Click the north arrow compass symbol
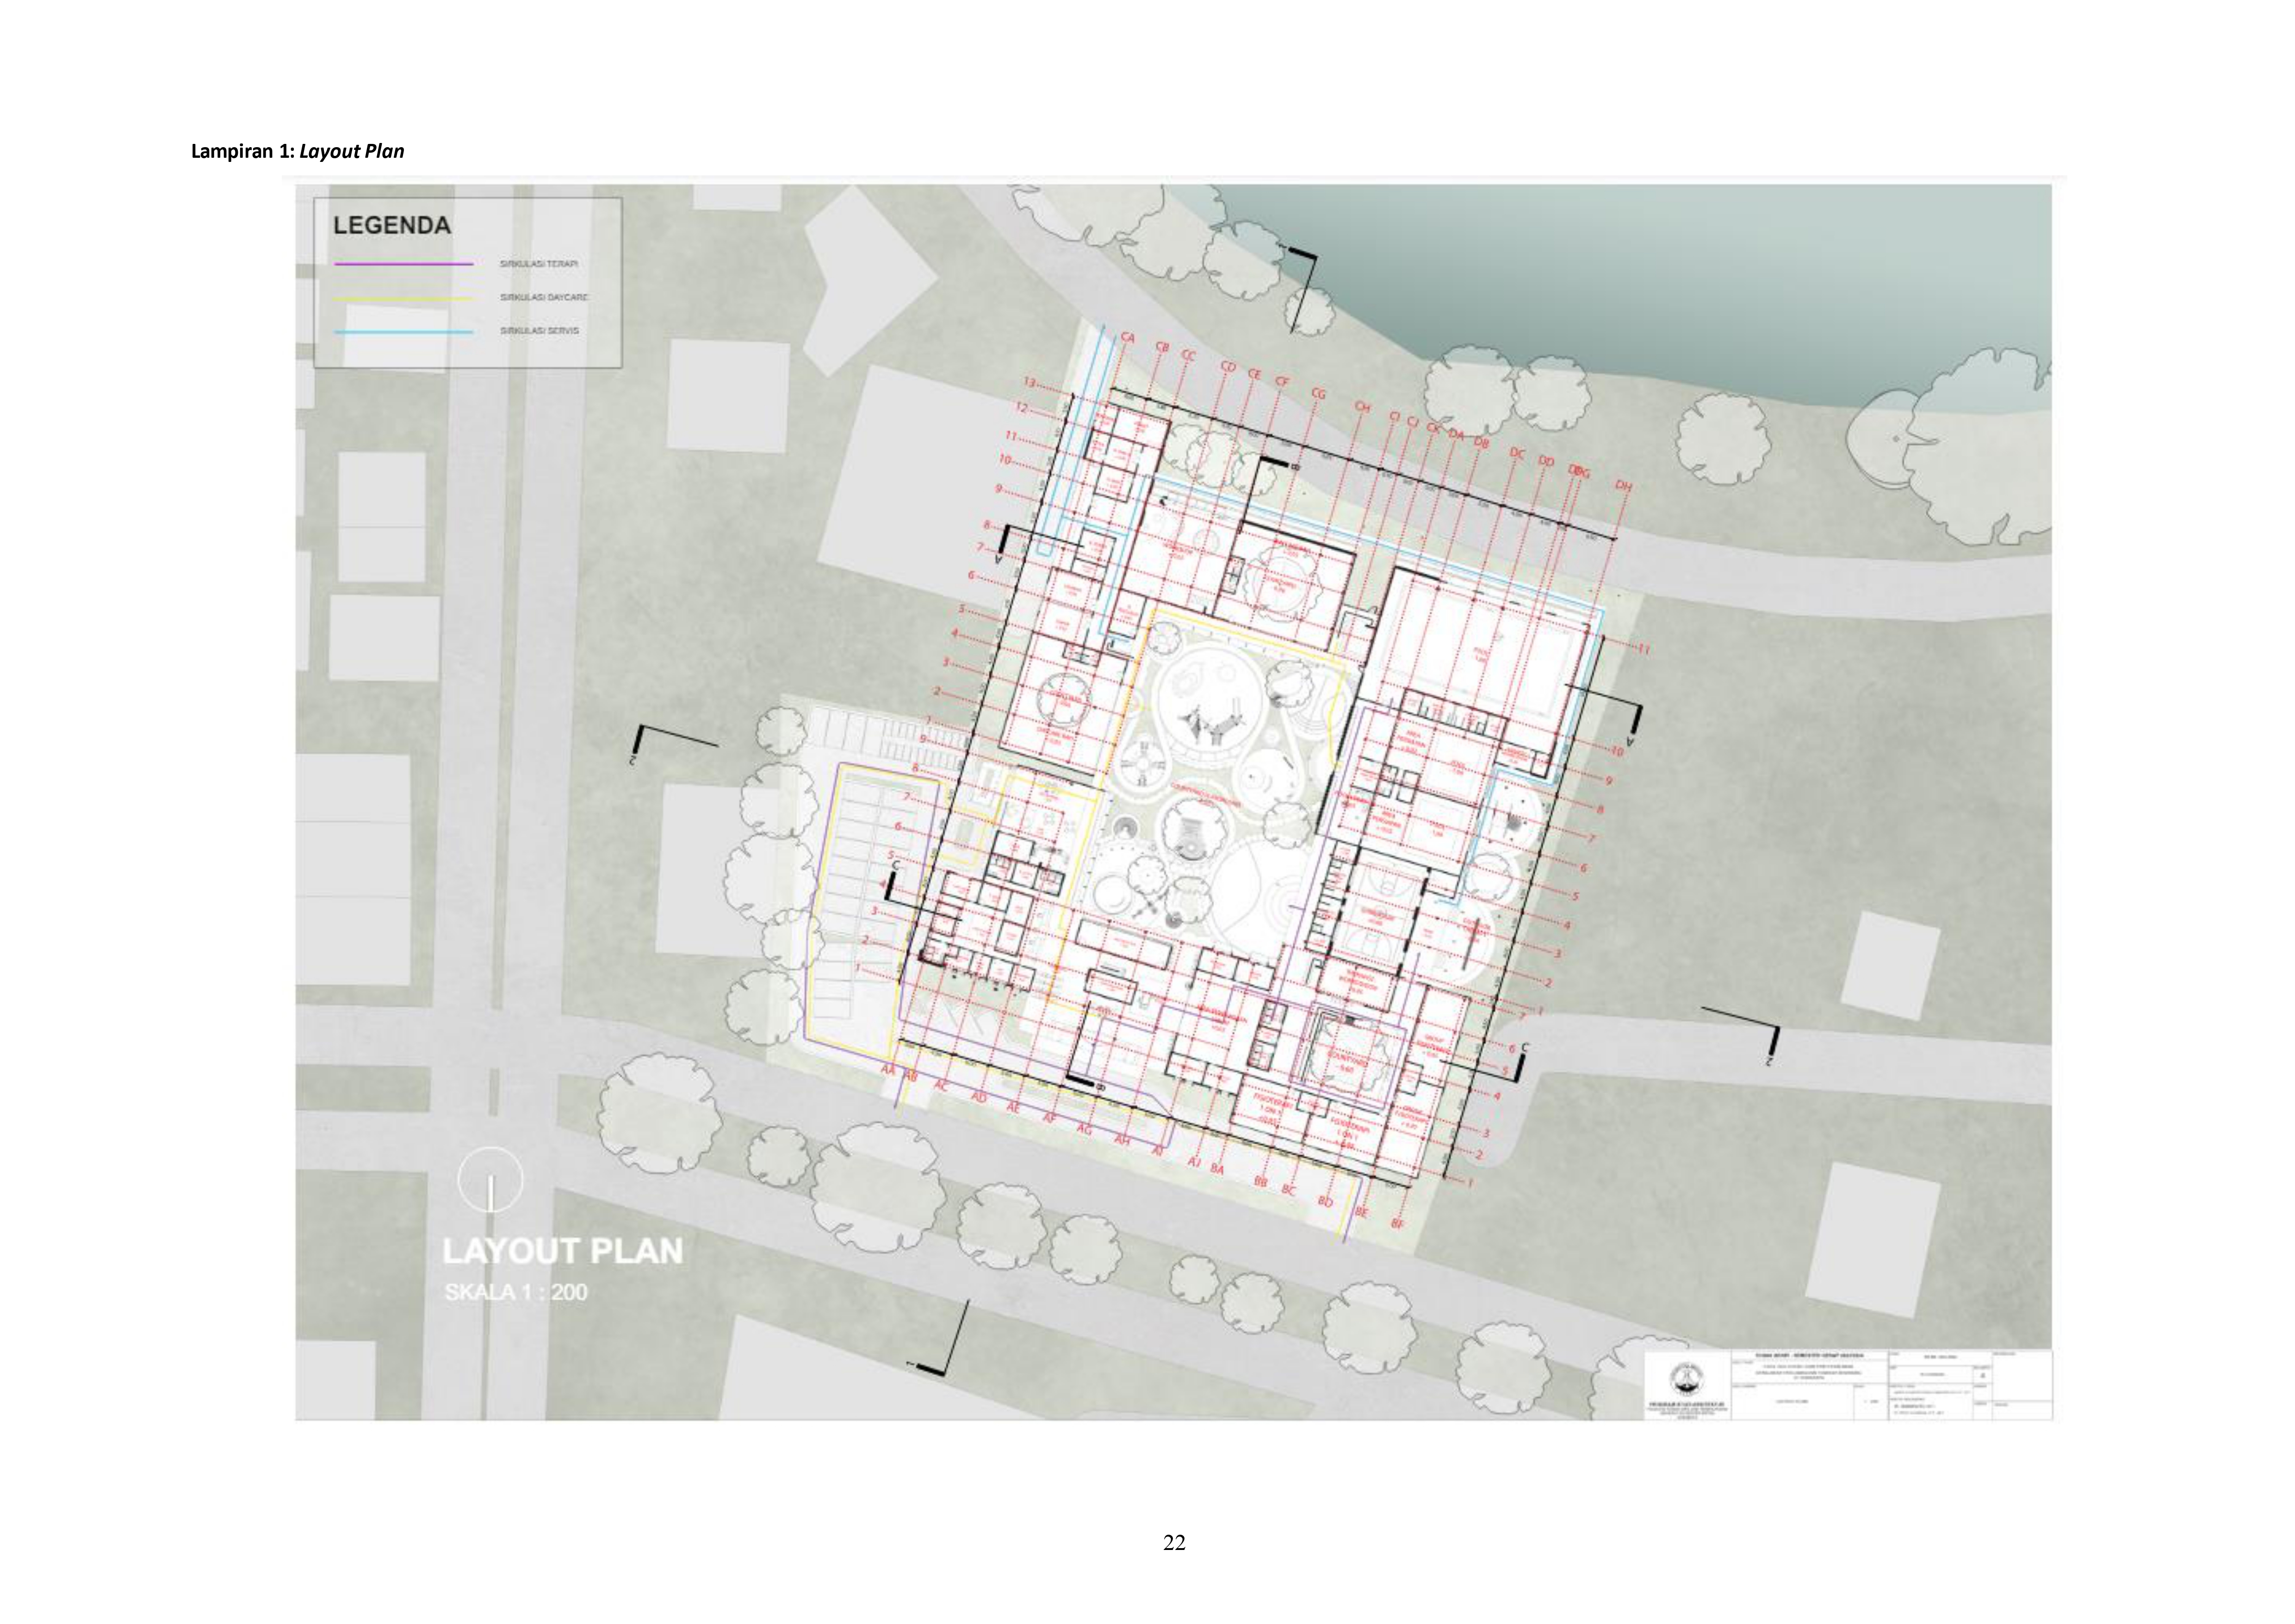 coord(490,1180)
